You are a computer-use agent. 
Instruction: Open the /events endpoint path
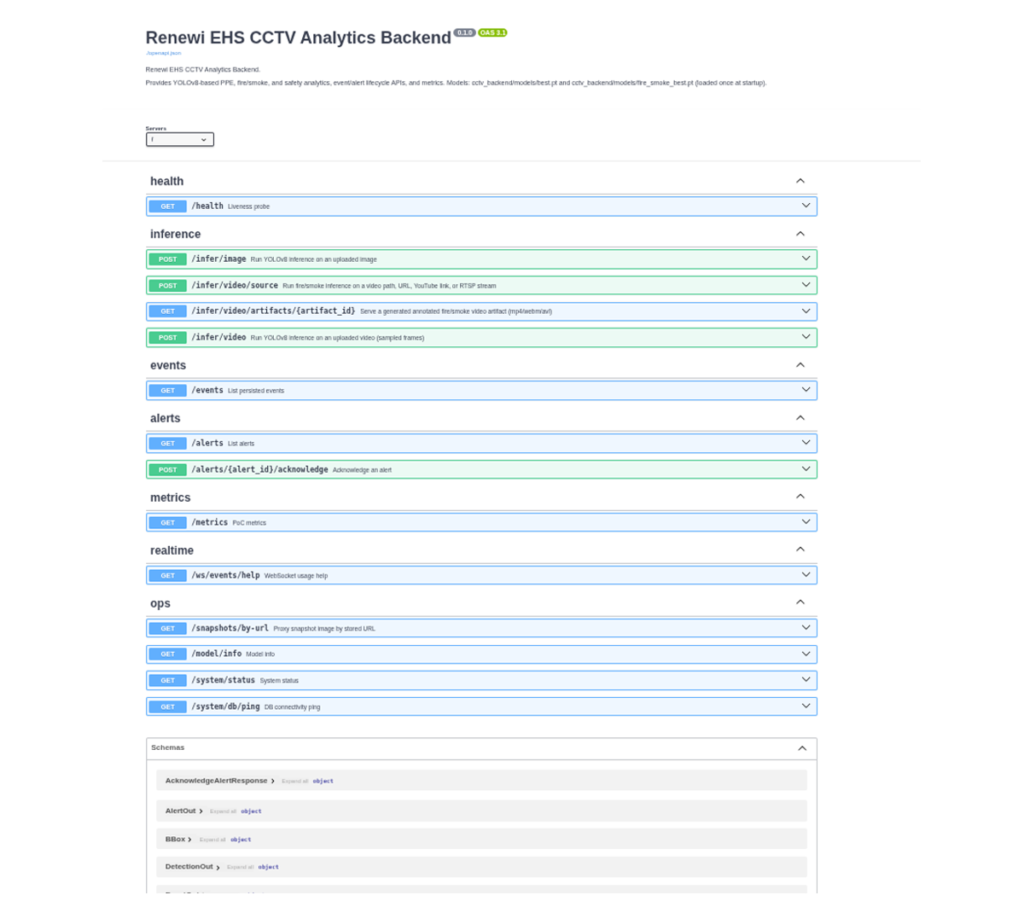207,390
